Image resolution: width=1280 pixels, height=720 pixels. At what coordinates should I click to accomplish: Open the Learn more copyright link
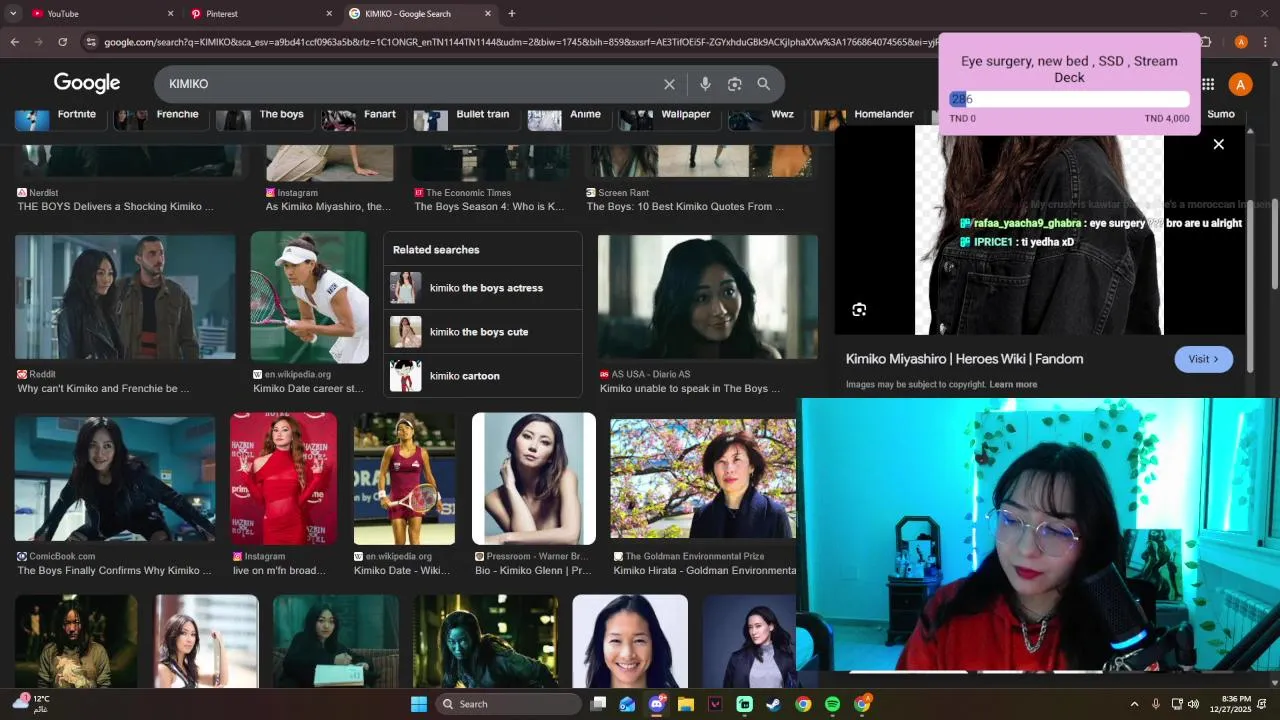[x=1013, y=385]
